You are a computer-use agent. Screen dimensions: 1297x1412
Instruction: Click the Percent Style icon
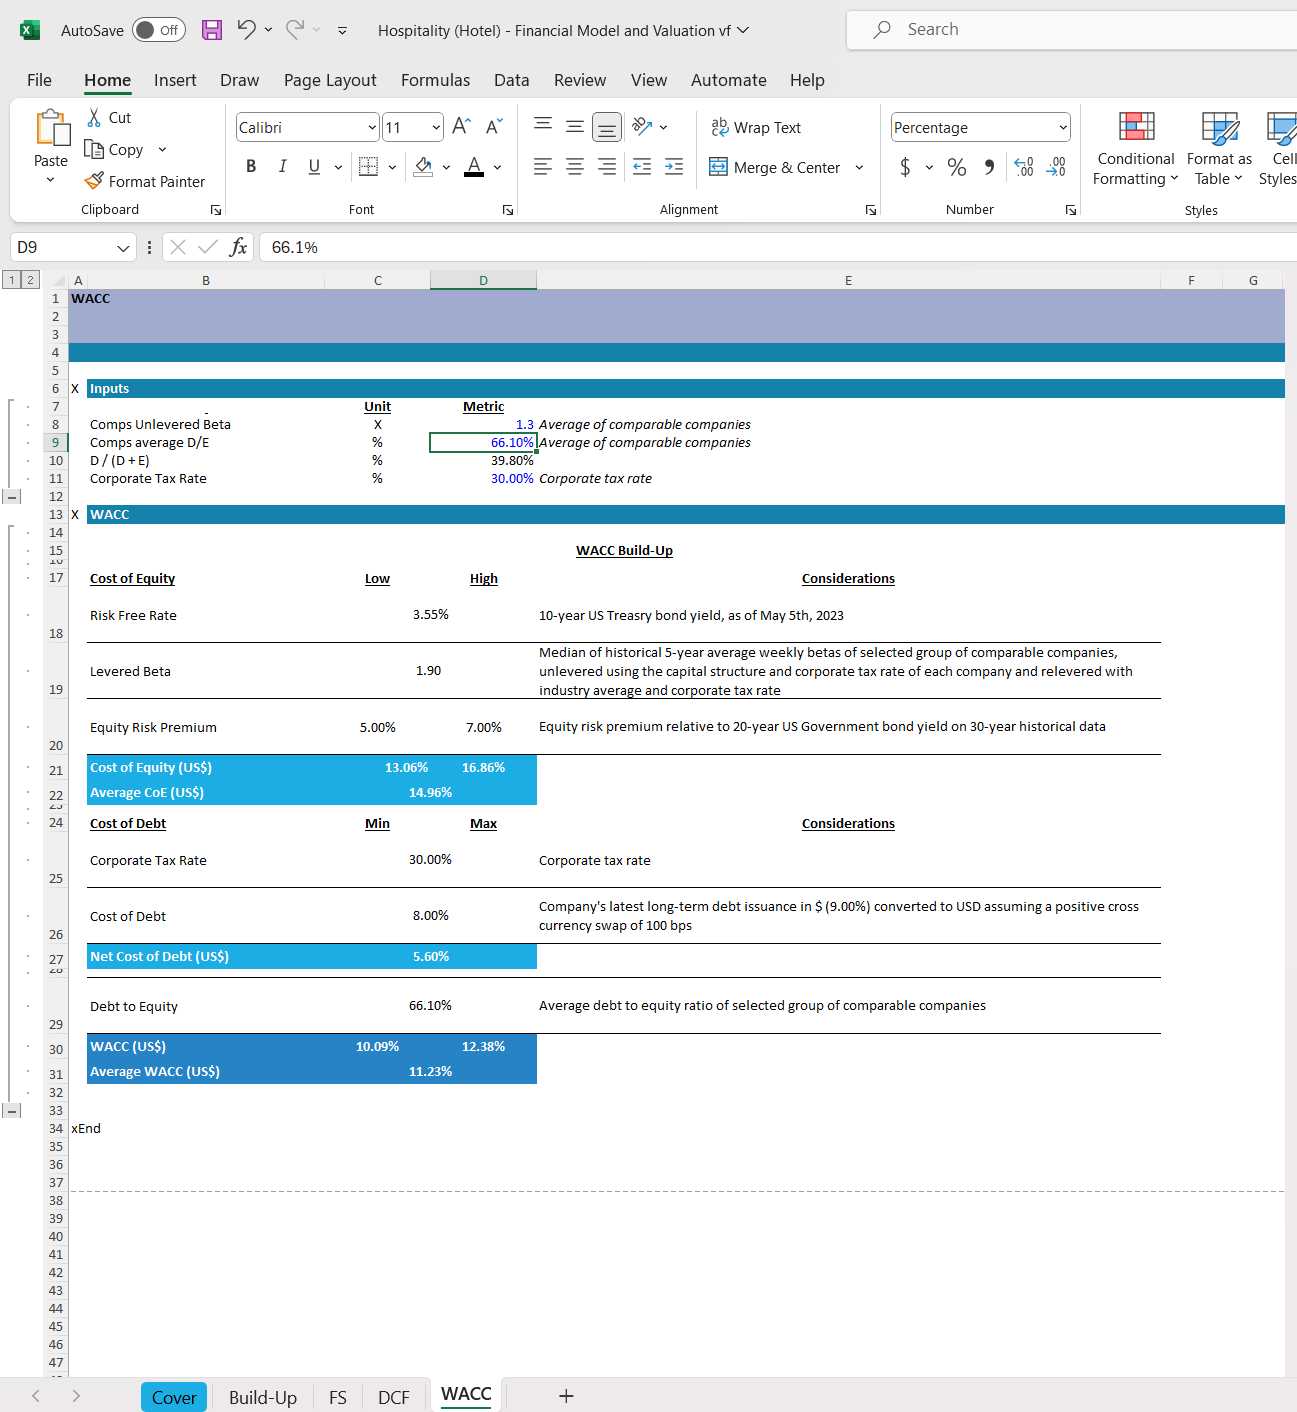tap(957, 167)
